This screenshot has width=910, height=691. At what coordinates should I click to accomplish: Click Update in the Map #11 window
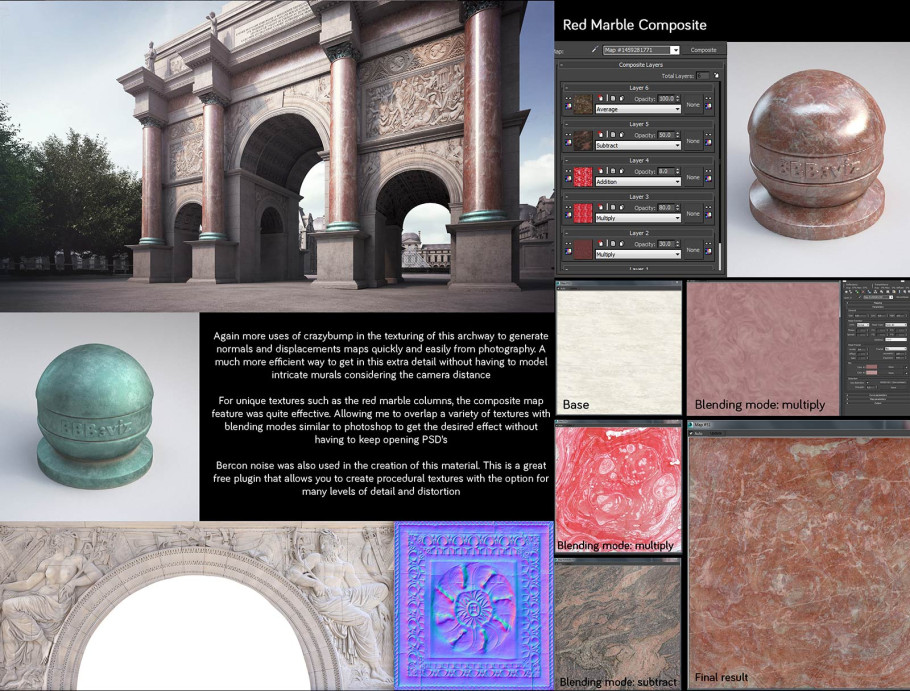[716, 433]
